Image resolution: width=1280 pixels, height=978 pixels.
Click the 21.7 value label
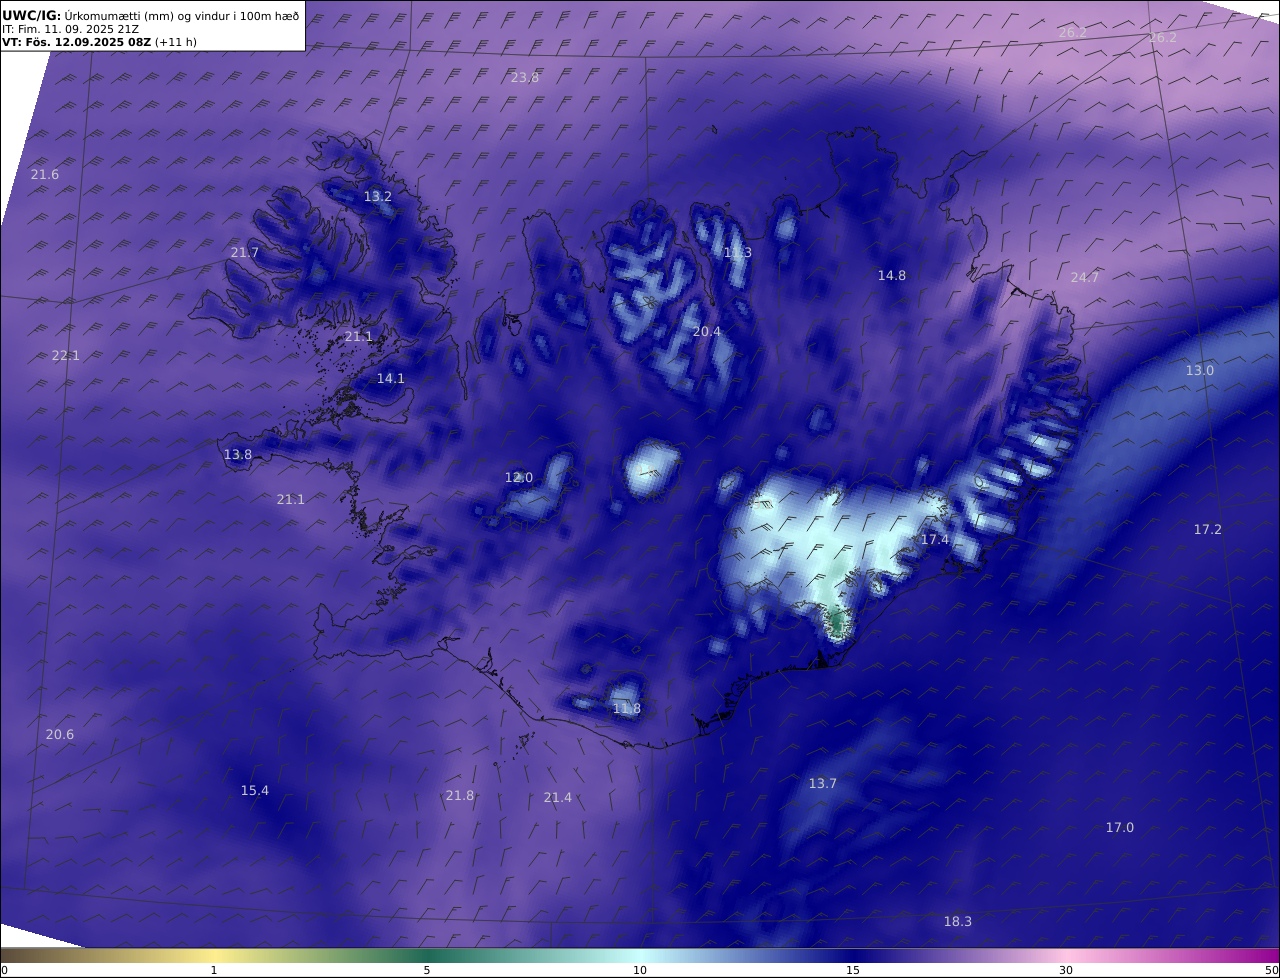pyautogui.click(x=245, y=253)
